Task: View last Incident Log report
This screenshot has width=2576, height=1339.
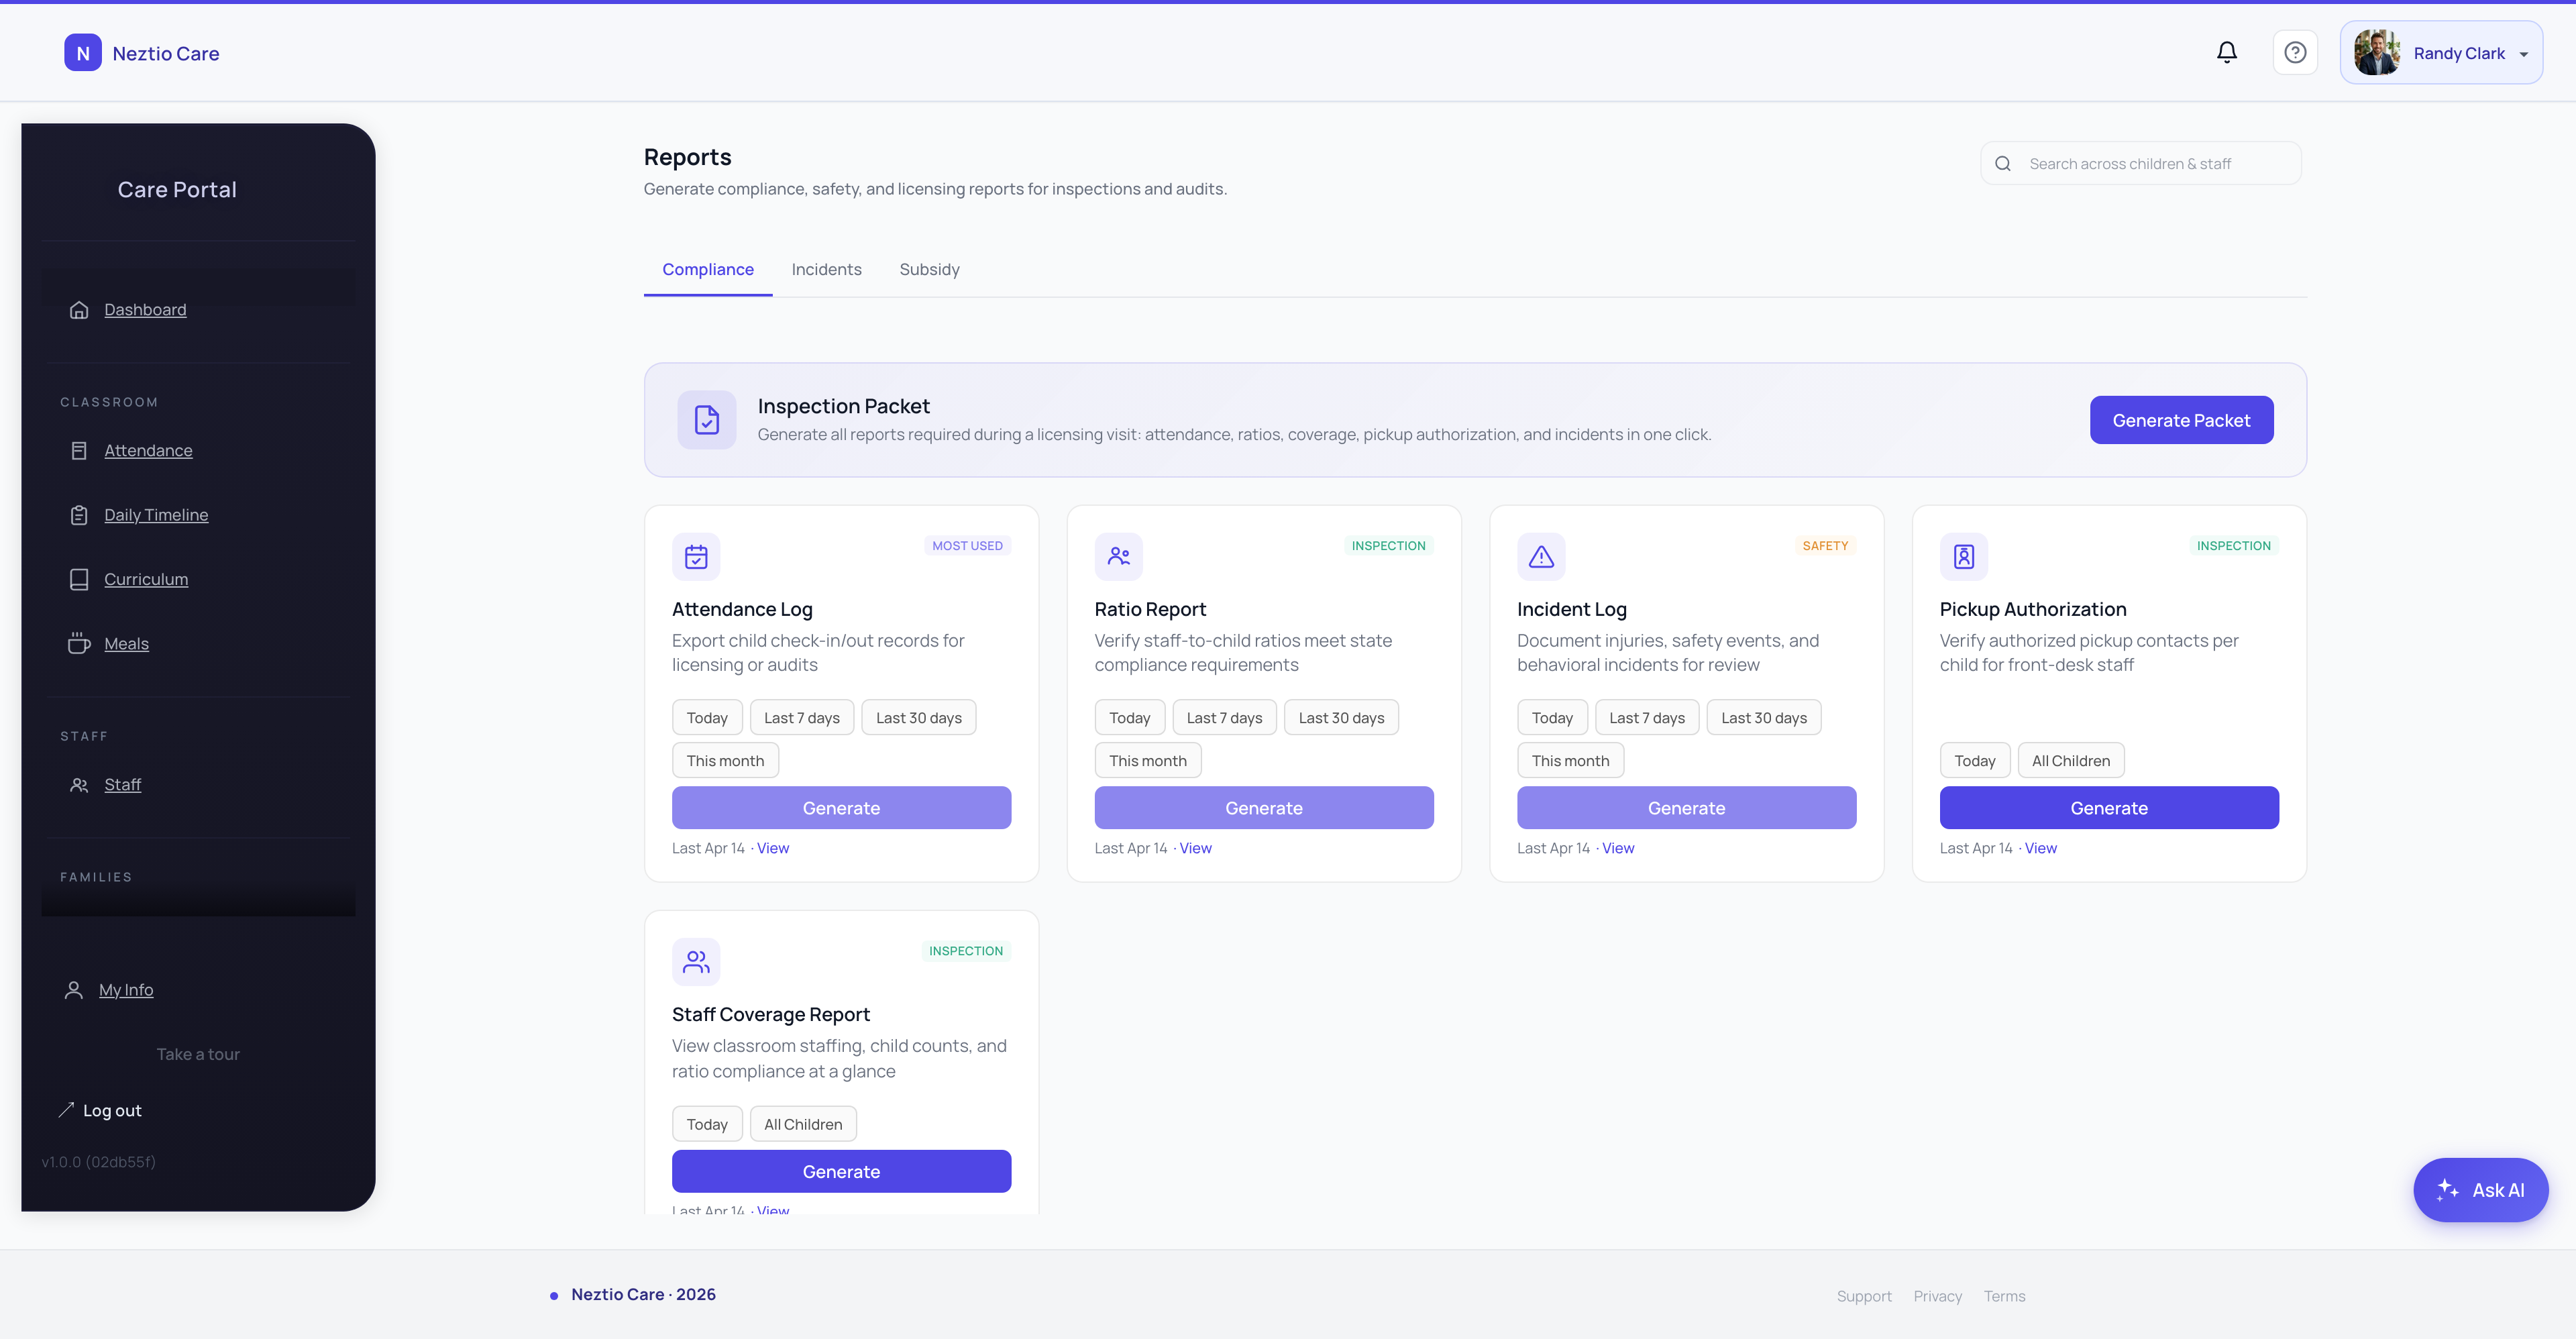Action: click(x=1618, y=848)
